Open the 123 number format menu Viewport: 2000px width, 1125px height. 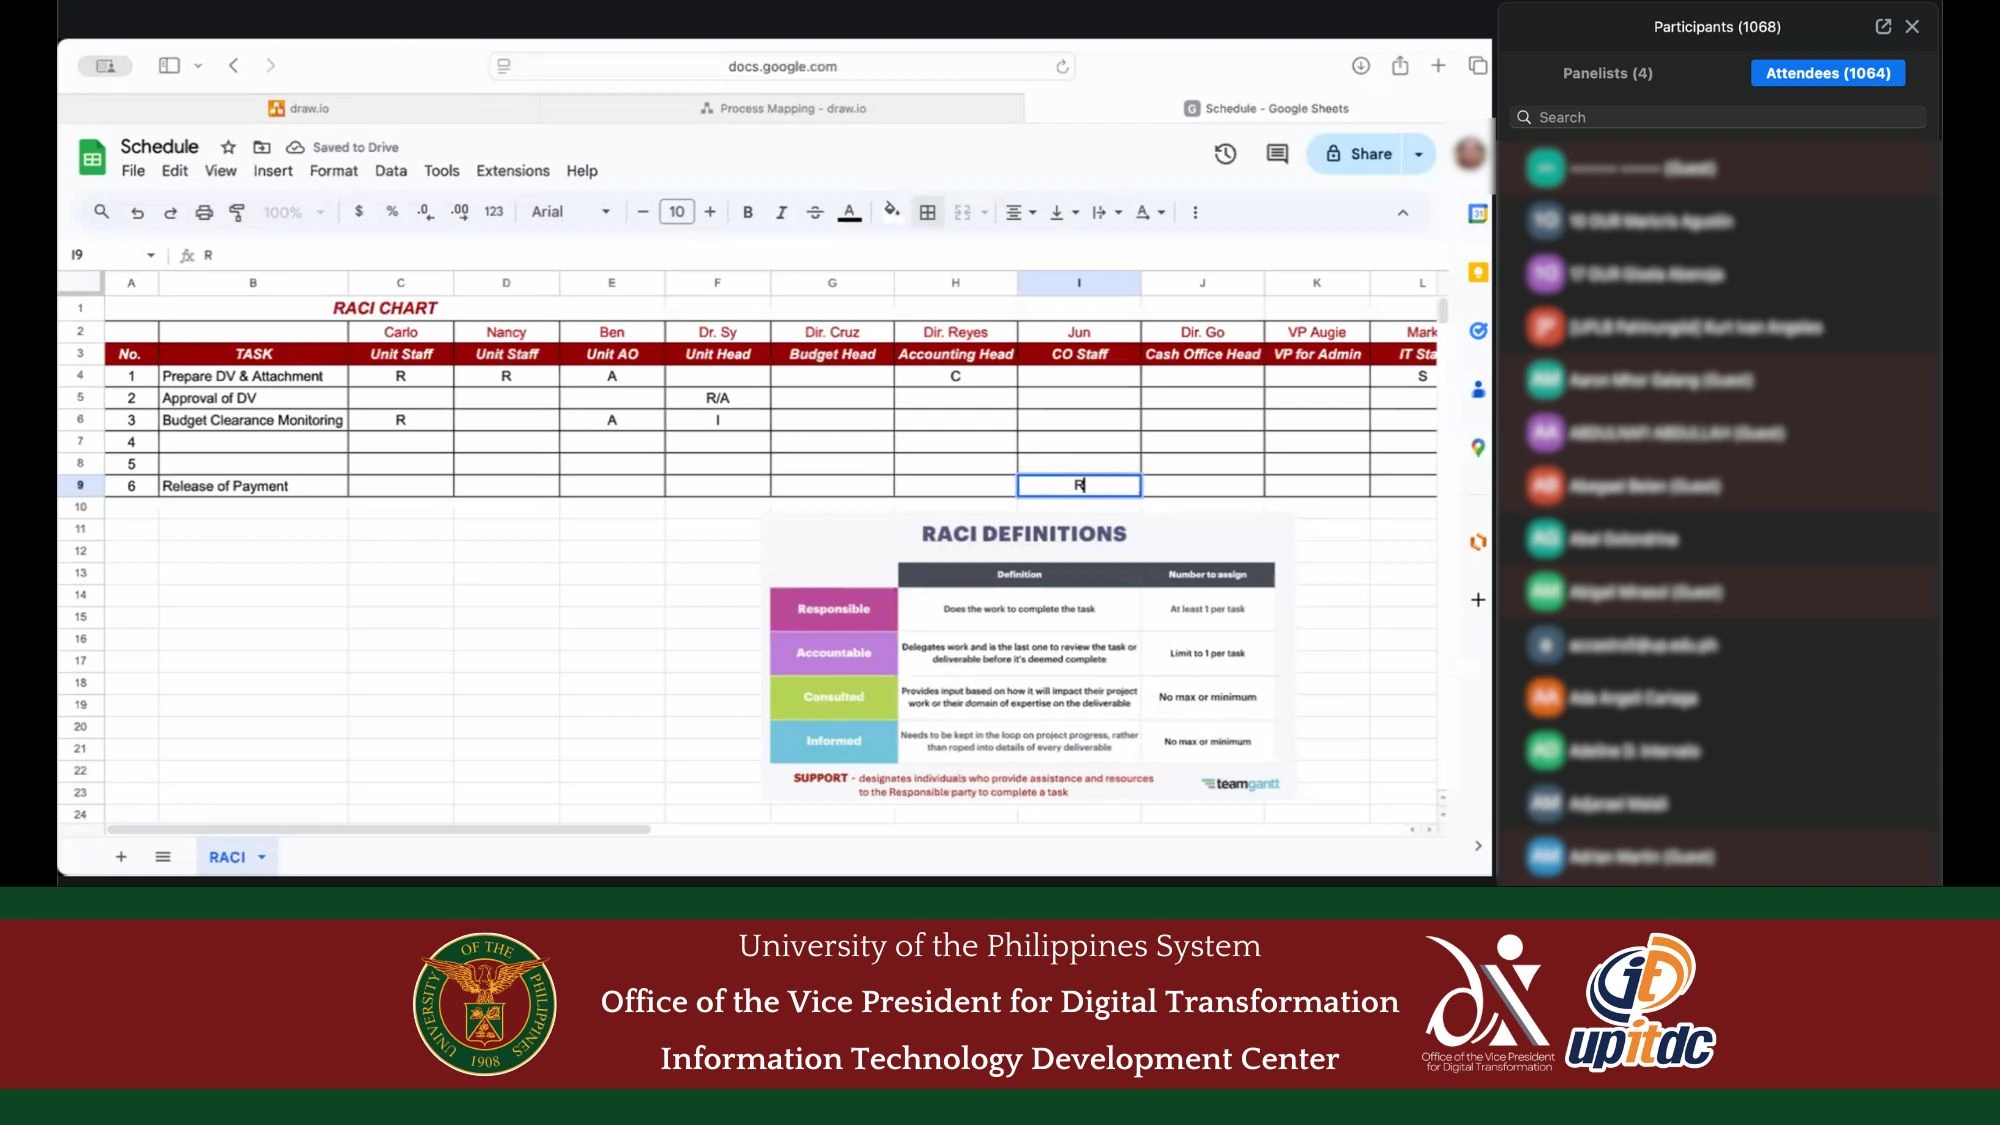(x=493, y=212)
